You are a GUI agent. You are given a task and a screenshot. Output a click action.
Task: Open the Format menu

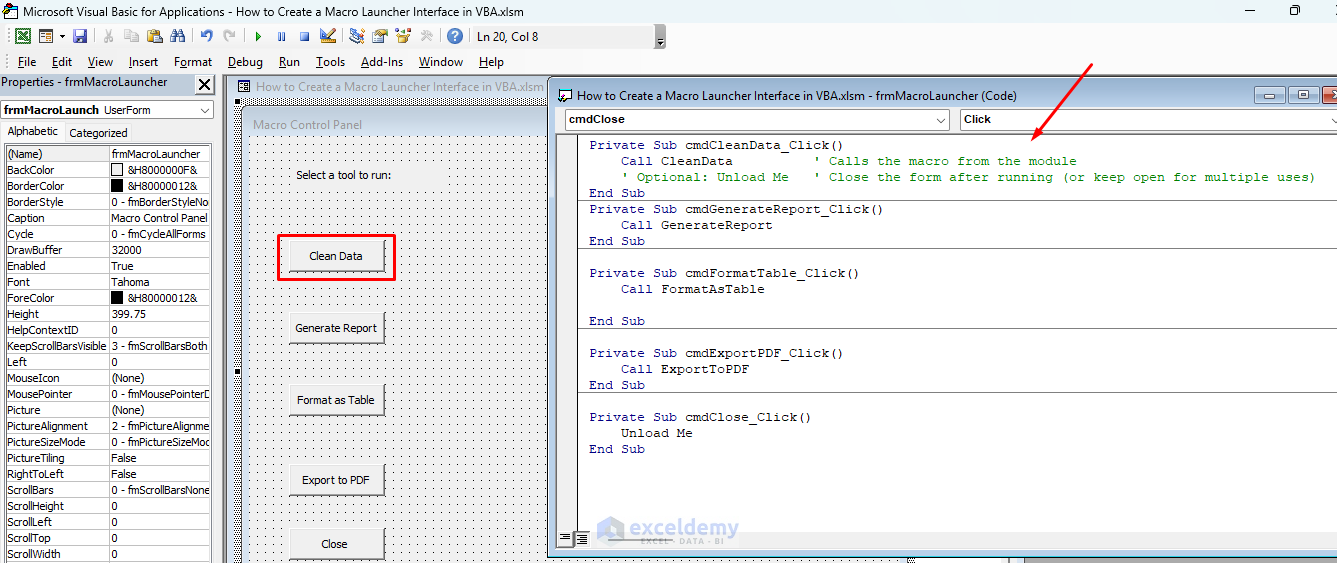tap(193, 62)
